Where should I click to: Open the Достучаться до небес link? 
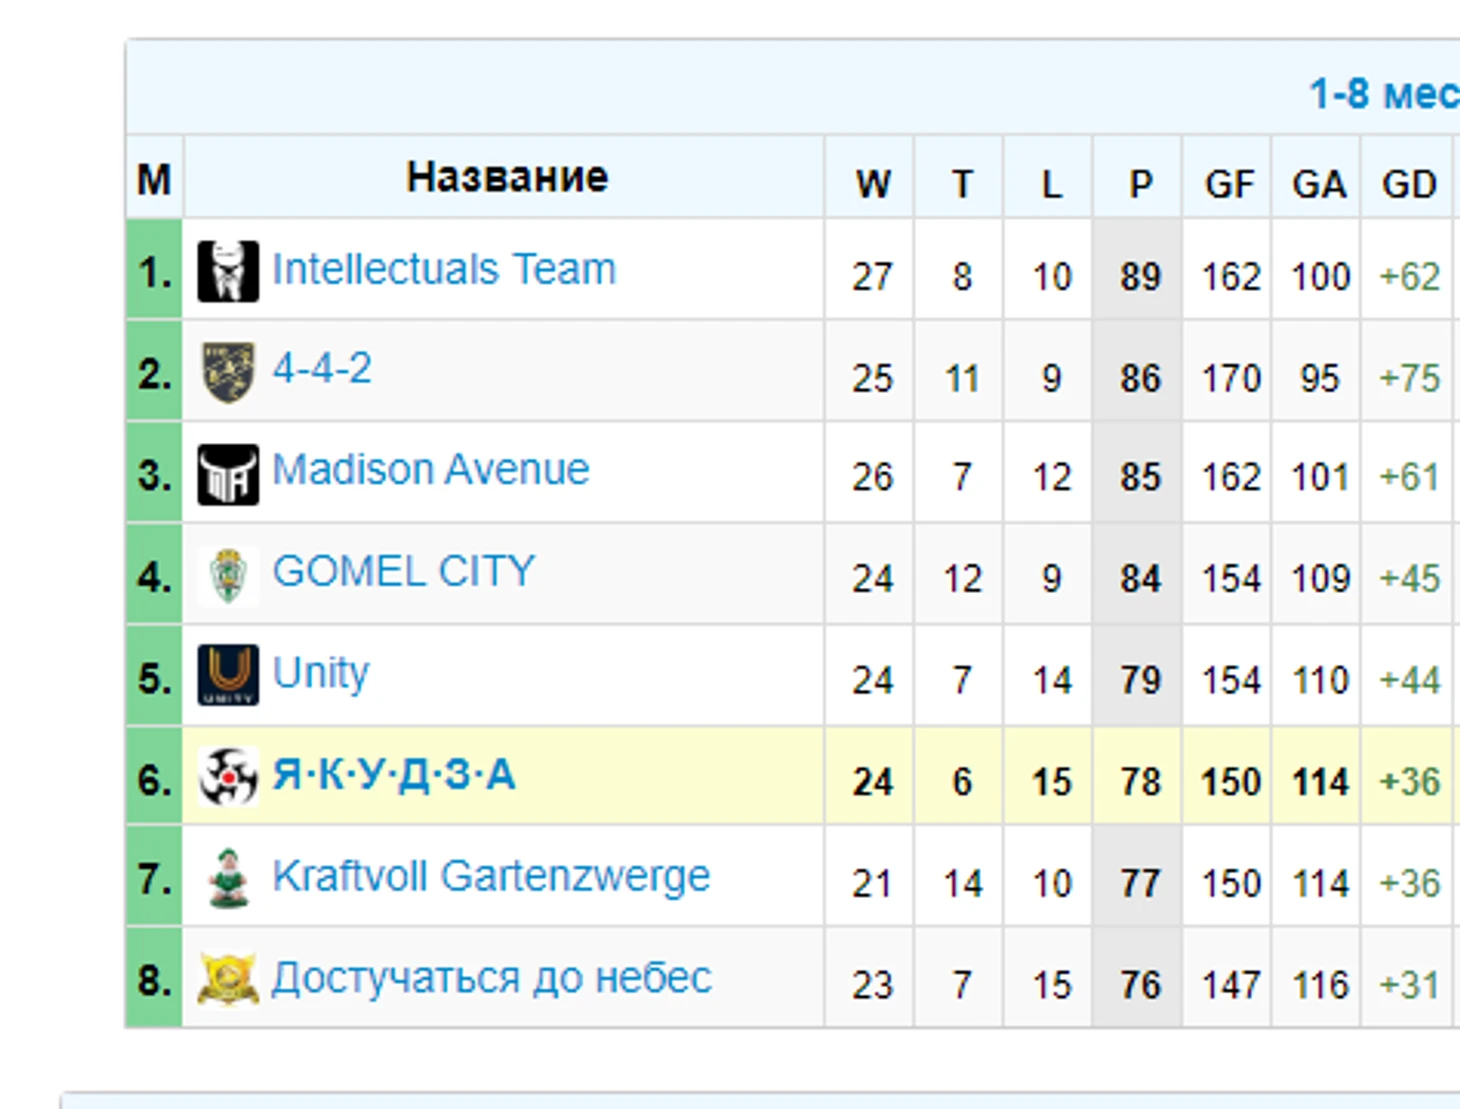pos(492,978)
